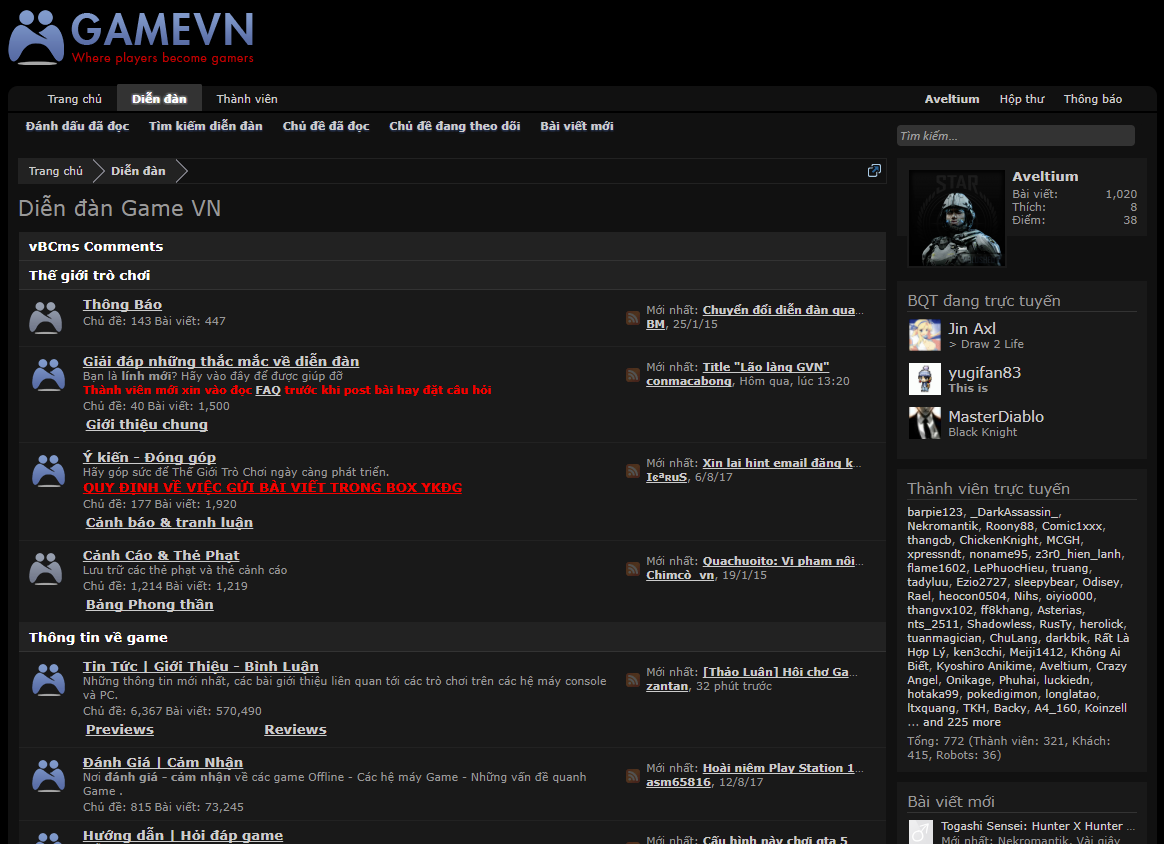
Task: Select the Diễn đàn tab
Action: [159, 99]
